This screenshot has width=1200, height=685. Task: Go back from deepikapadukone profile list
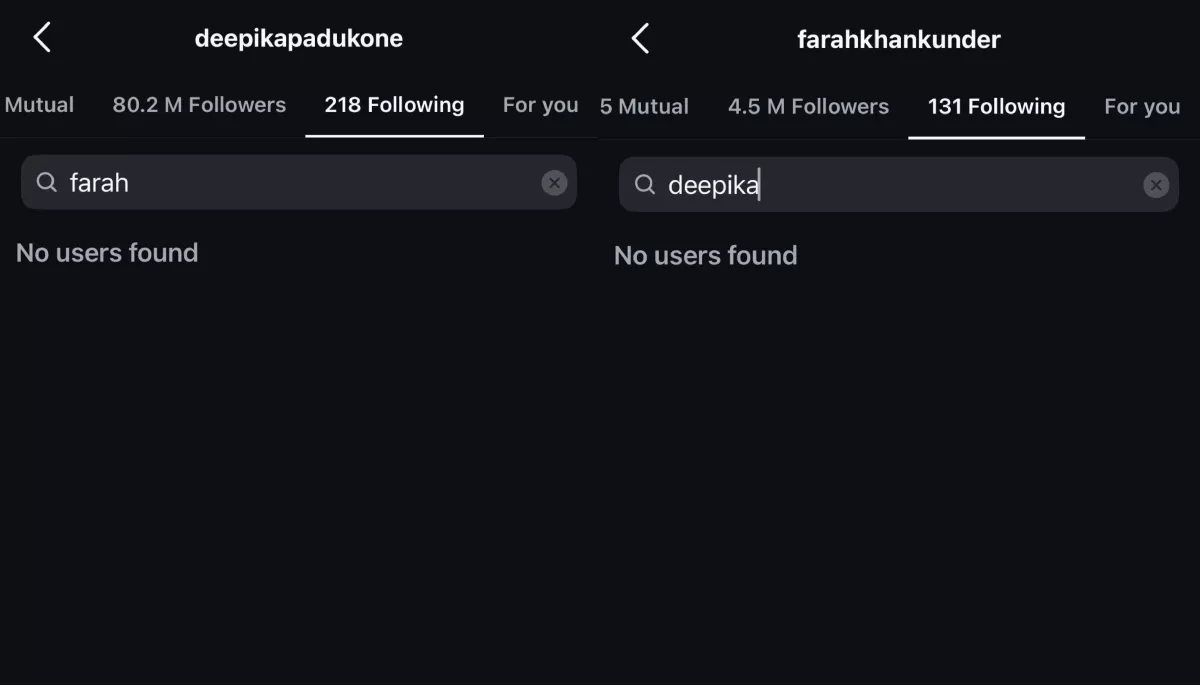pyautogui.click(x=42, y=38)
